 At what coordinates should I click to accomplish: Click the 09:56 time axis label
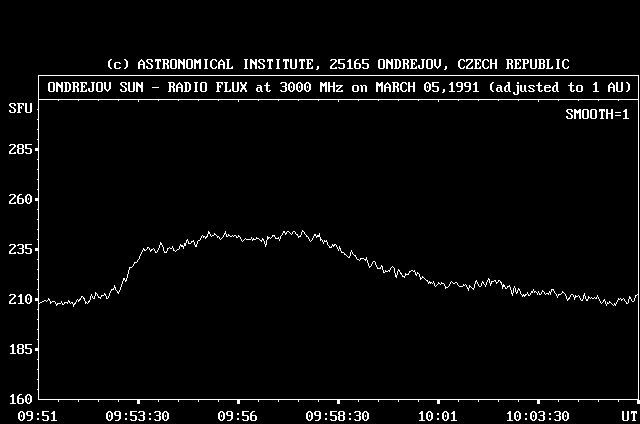click(x=238, y=415)
